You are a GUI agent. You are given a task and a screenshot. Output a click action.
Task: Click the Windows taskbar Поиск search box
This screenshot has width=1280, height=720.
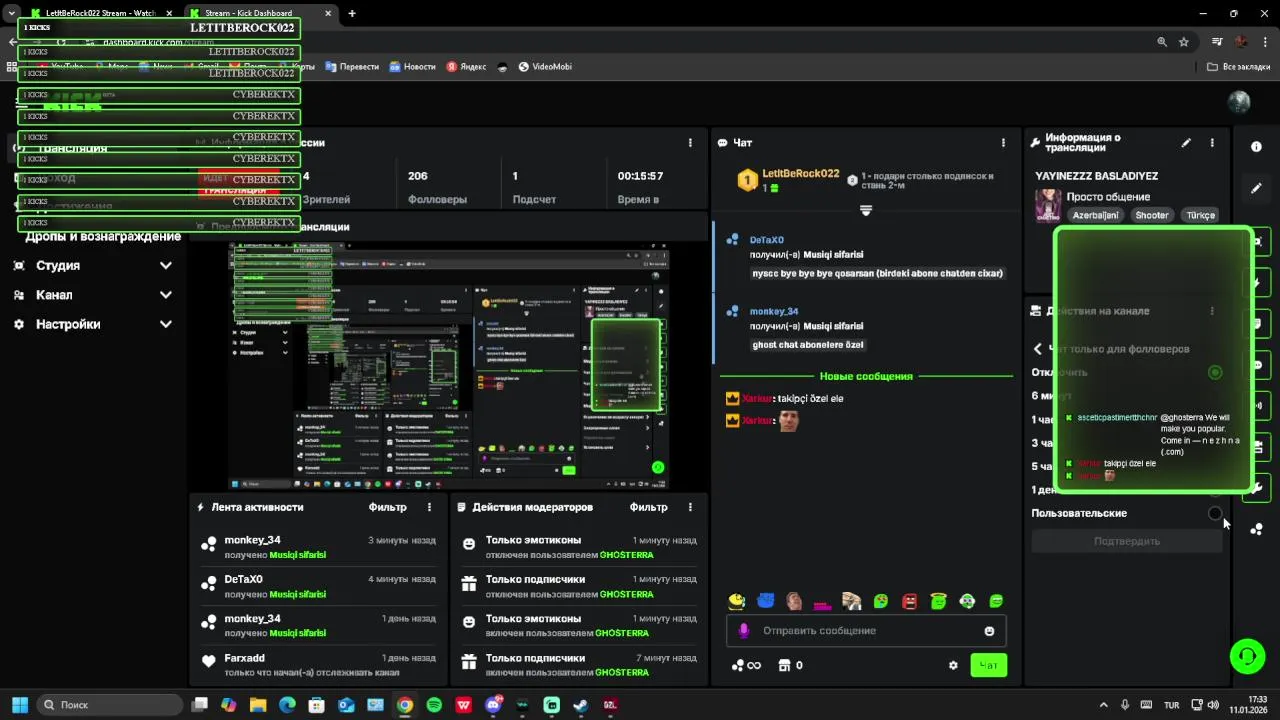[x=110, y=705]
